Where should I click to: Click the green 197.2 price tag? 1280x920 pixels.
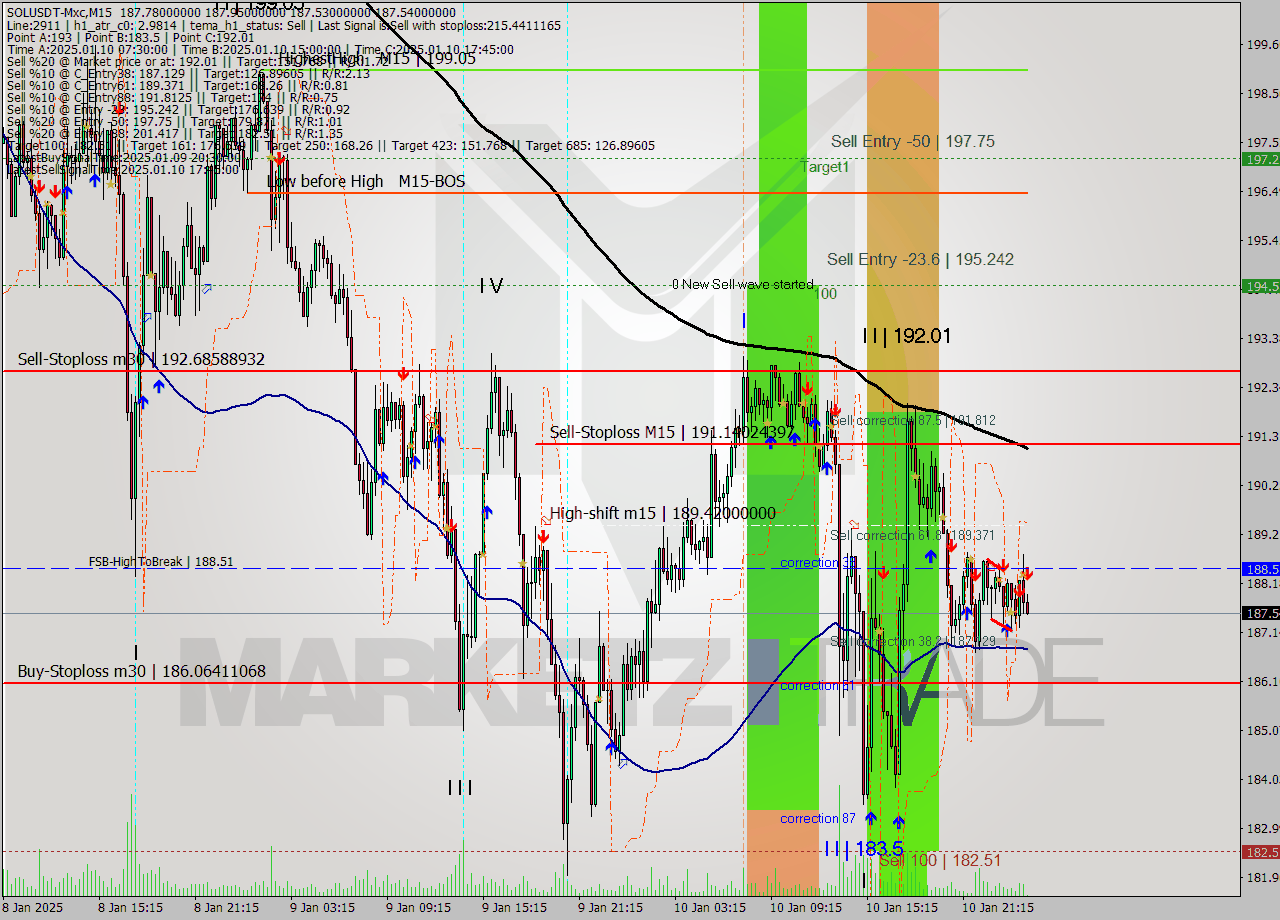click(x=1260, y=159)
